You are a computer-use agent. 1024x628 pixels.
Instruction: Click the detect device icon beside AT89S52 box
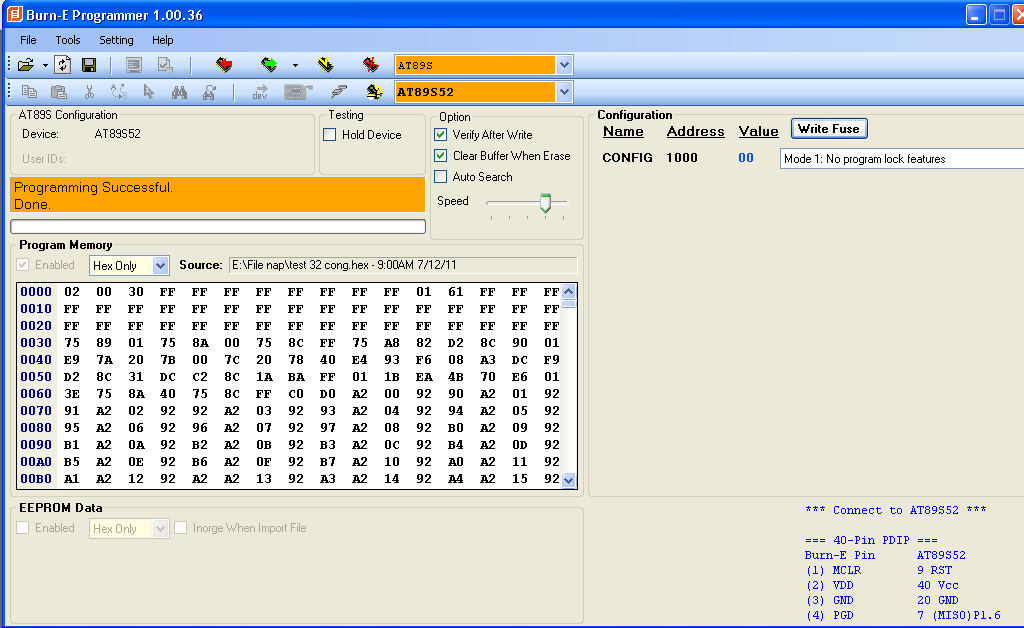pyautogui.click(x=374, y=92)
